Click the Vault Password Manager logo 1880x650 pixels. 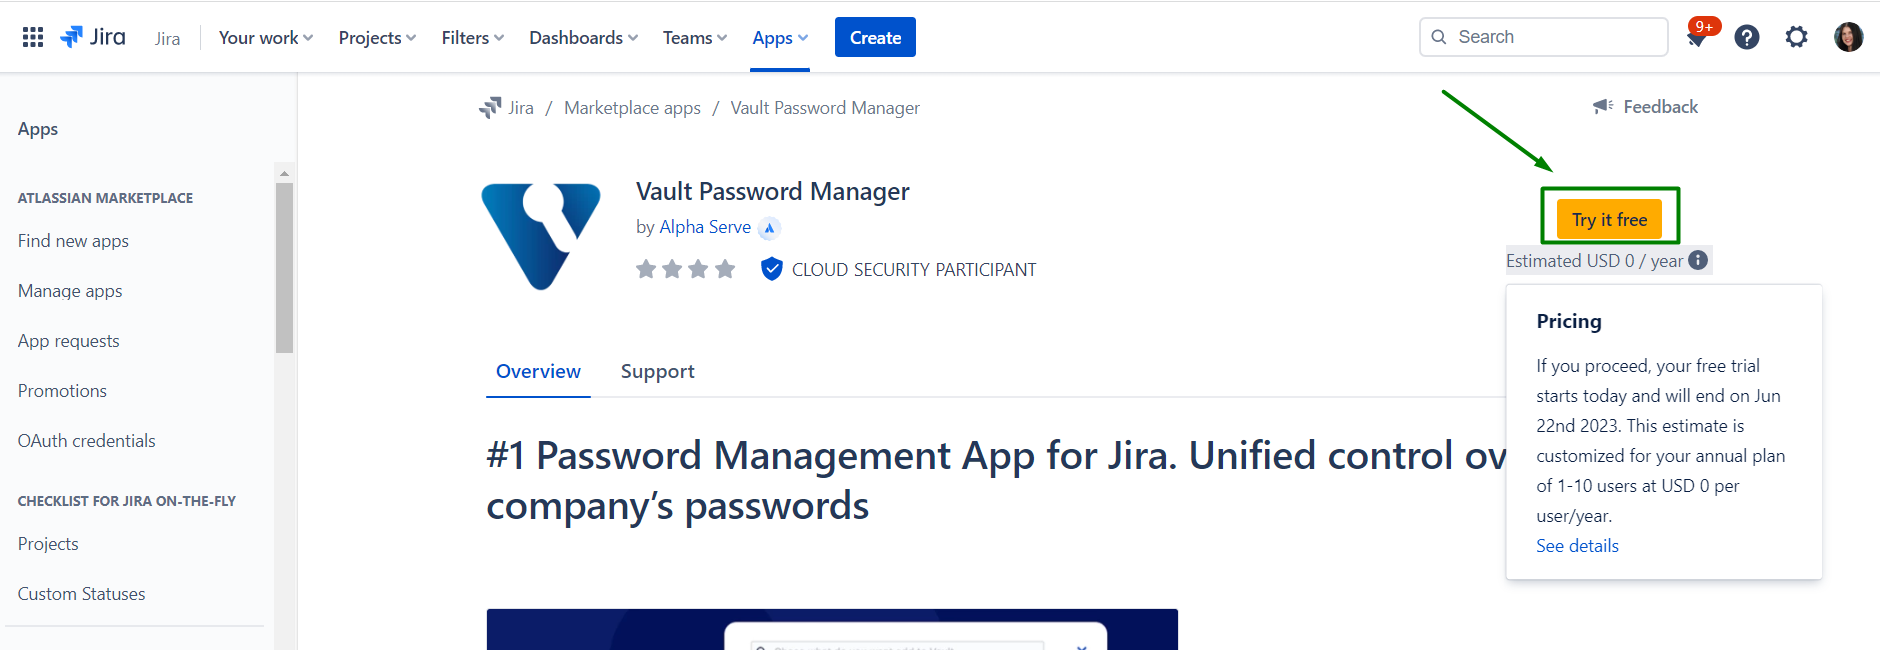tap(541, 236)
